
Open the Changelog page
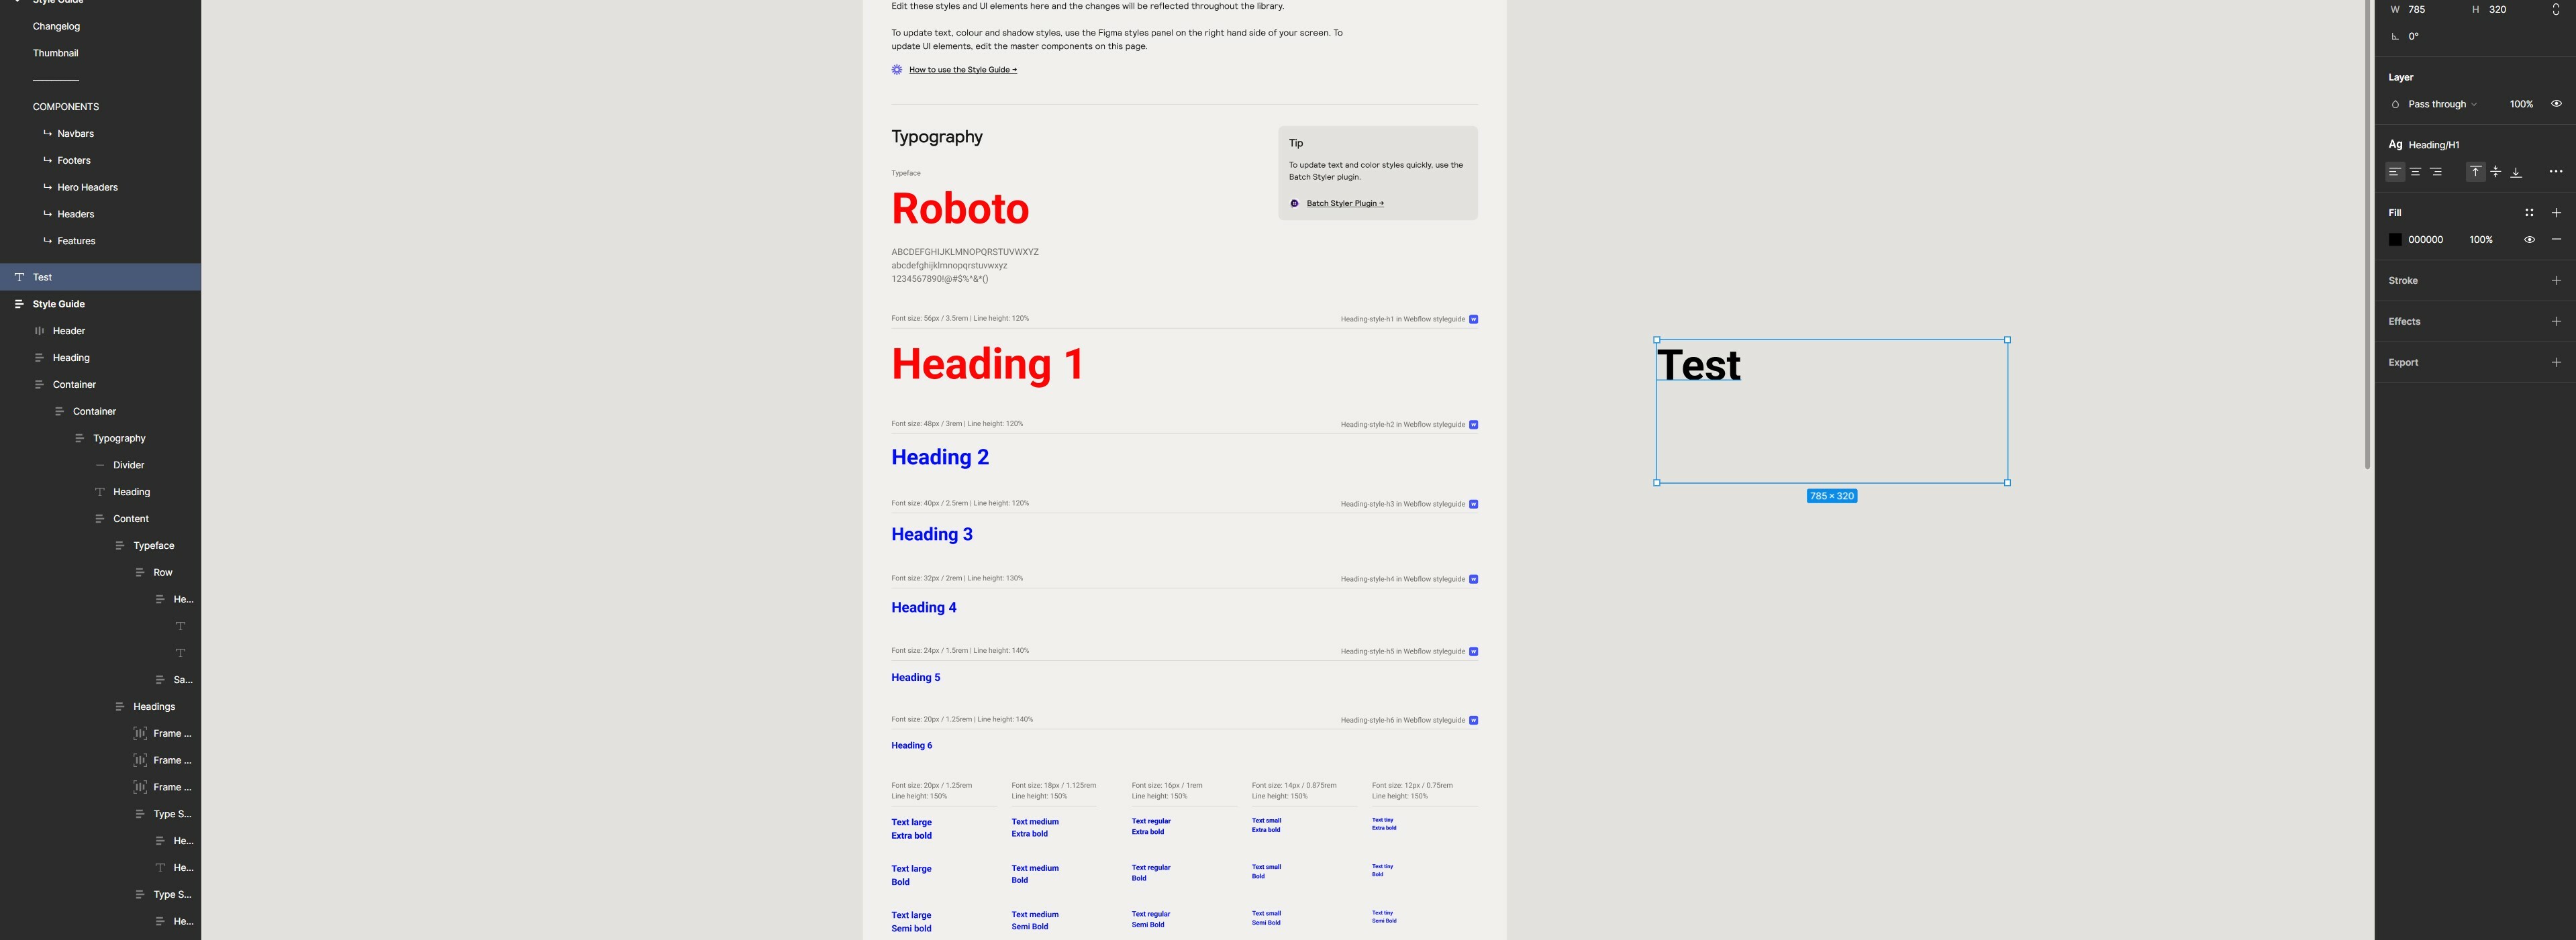click(56, 26)
